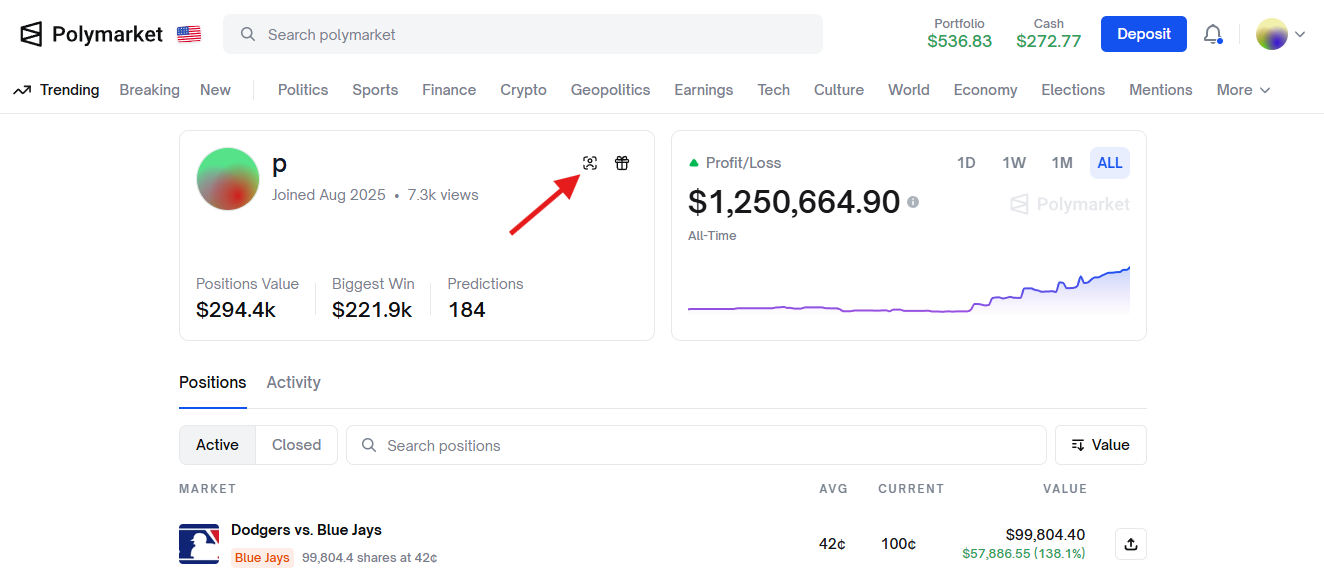Open notifications bell icon
1324x570 pixels.
click(1212, 34)
